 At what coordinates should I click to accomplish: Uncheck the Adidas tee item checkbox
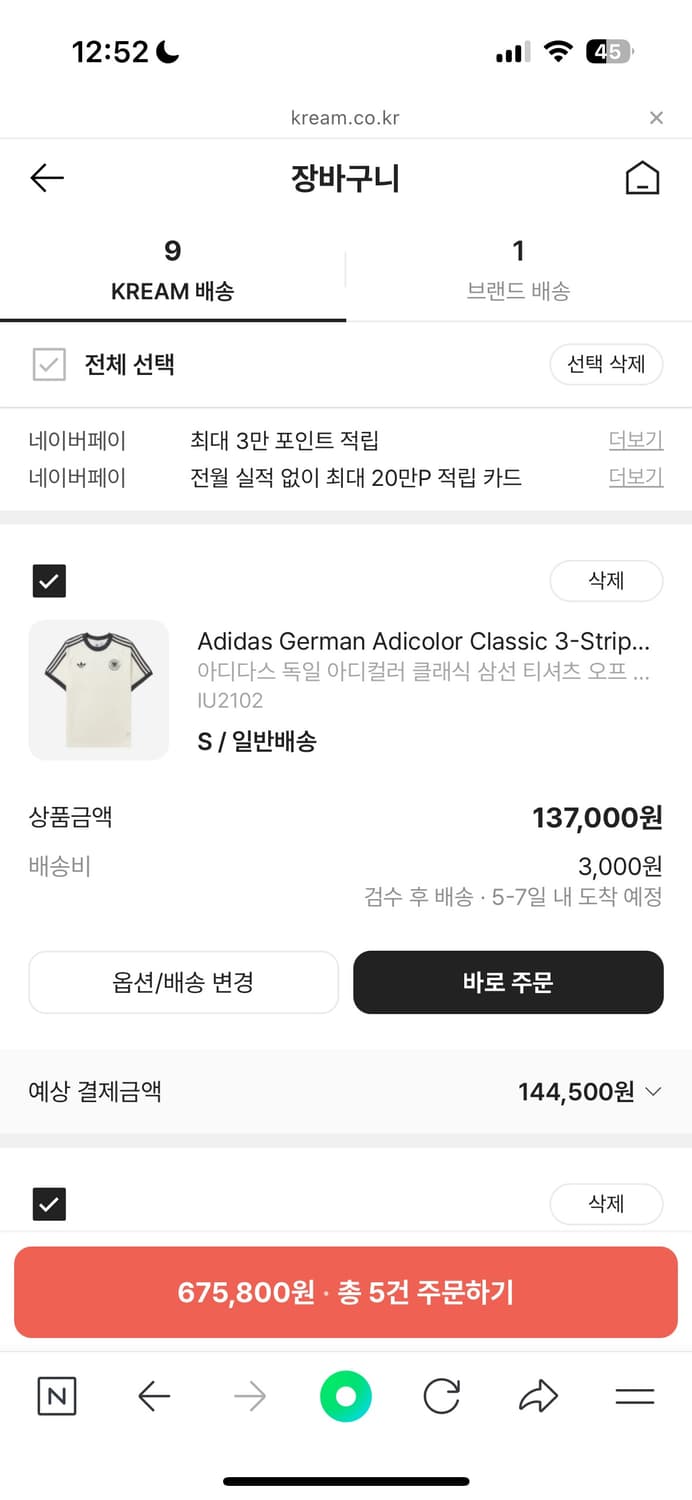coord(49,580)
